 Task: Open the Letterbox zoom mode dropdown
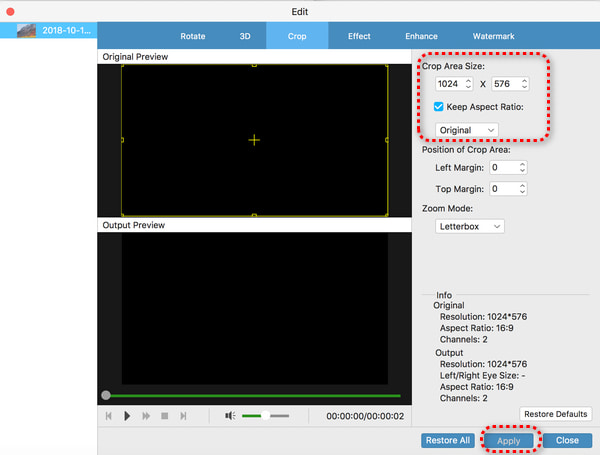point(470,227)
